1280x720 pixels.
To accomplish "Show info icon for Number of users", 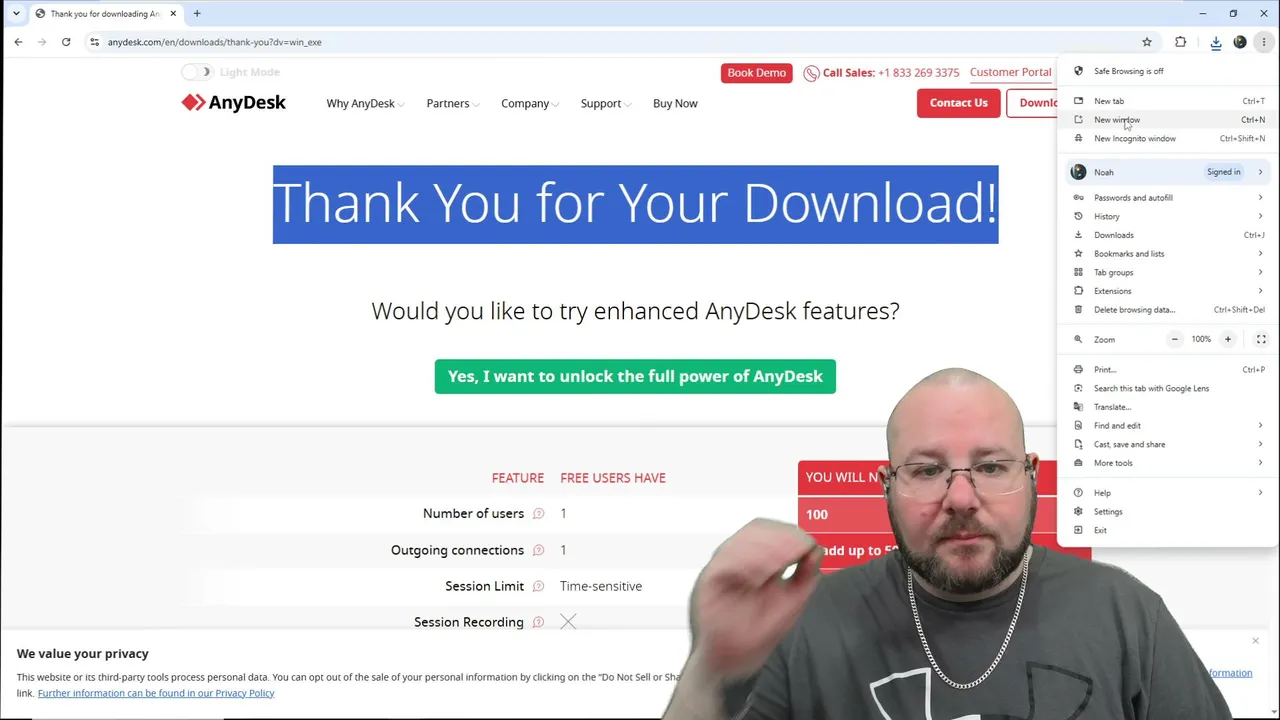I will [x=538, y=514].
